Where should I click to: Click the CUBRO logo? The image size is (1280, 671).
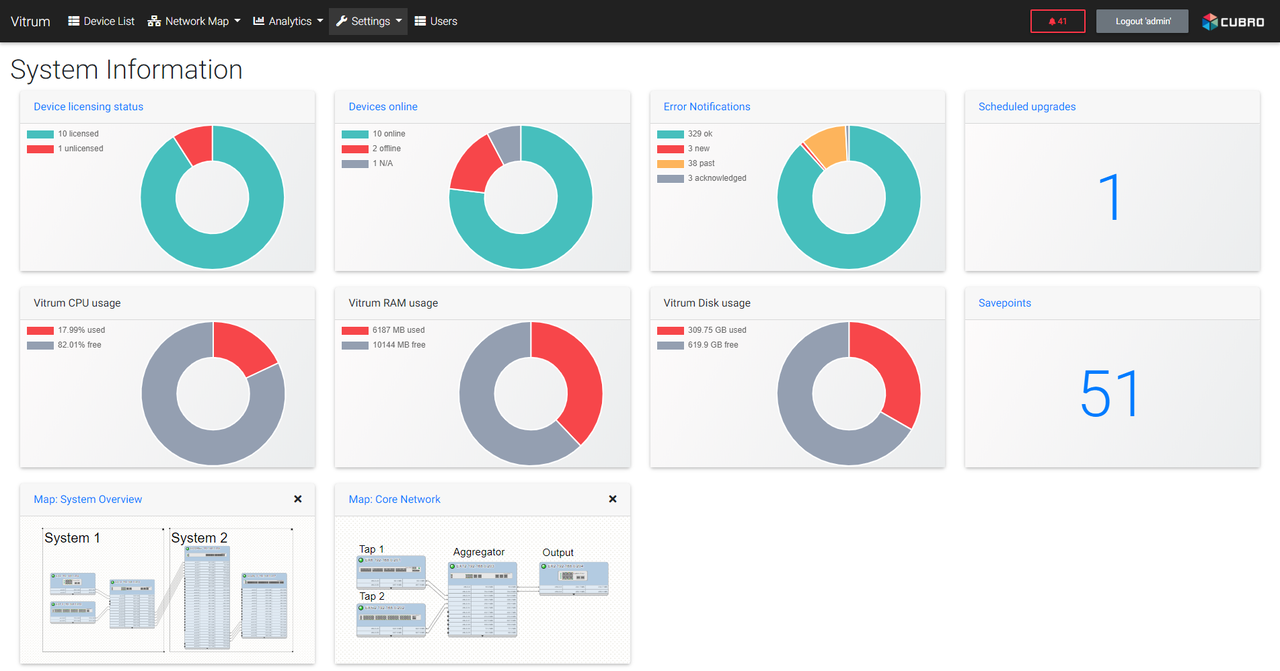click(1233, 21)
